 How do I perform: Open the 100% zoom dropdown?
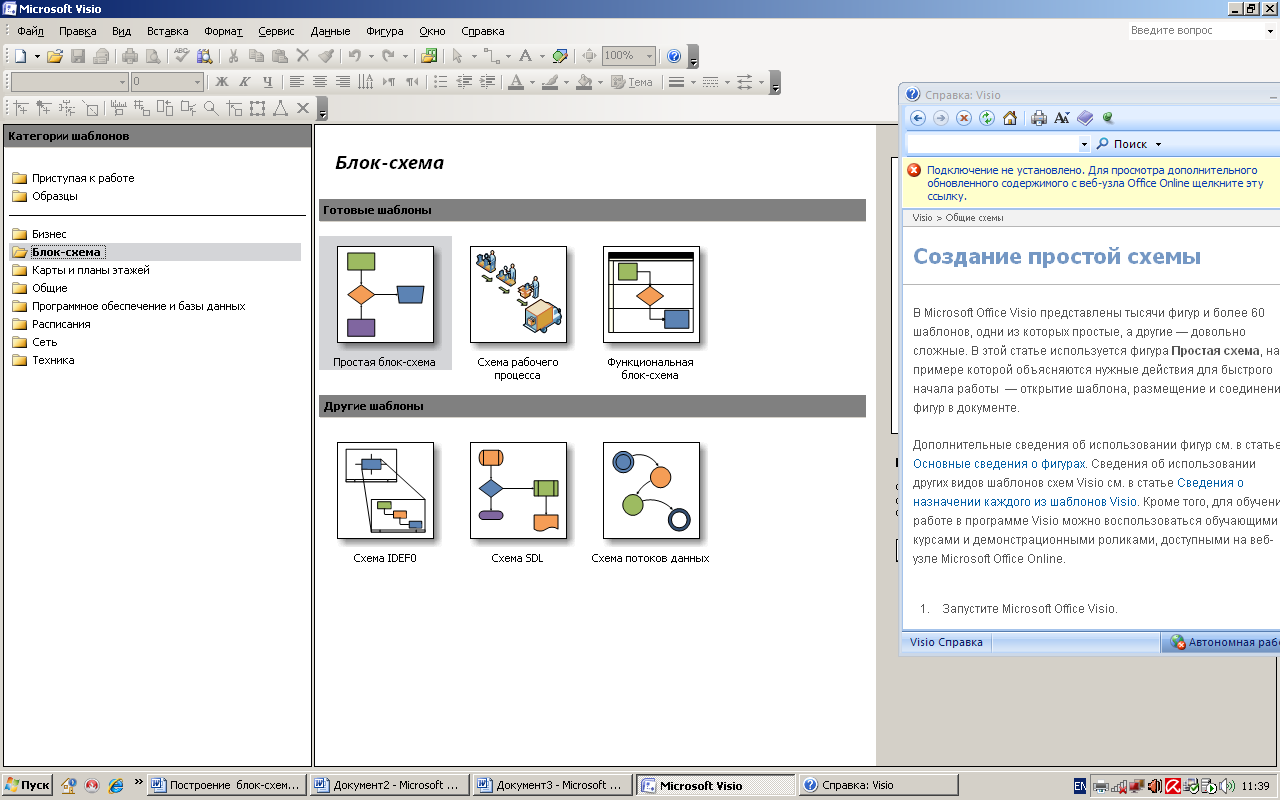tap(649, 57)
